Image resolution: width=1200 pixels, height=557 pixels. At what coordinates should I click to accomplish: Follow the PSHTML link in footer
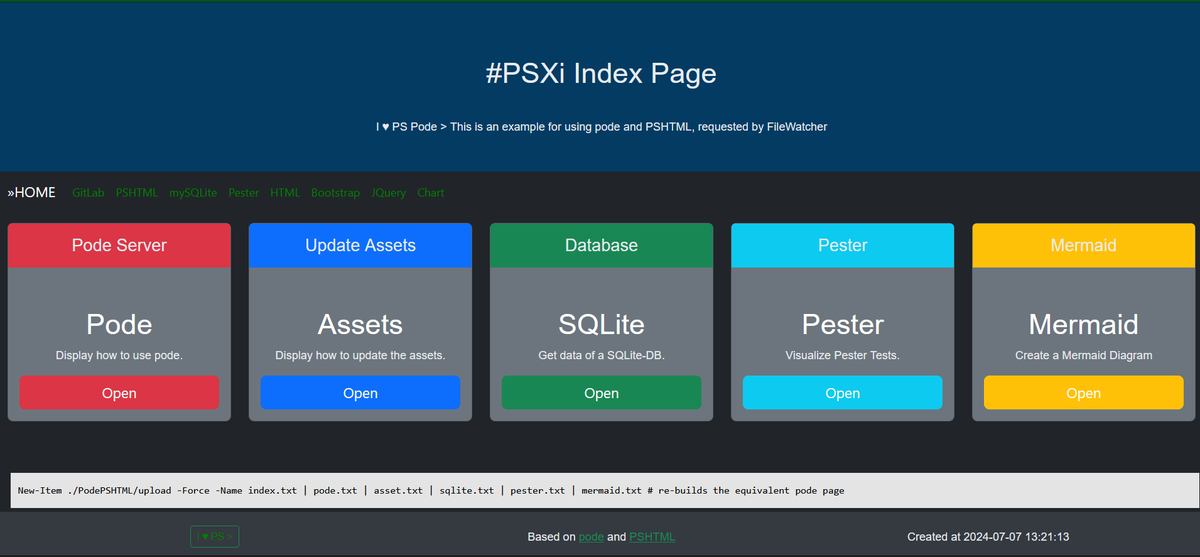coord(652,537)
